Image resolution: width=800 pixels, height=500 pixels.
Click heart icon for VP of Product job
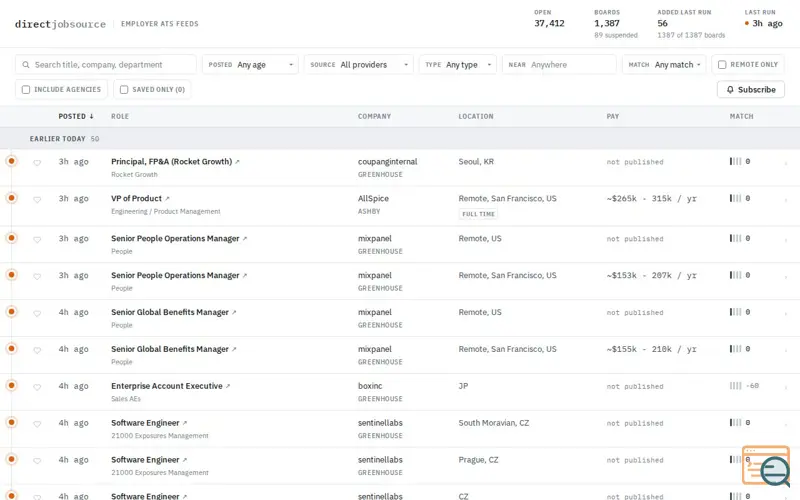[37, 199]
